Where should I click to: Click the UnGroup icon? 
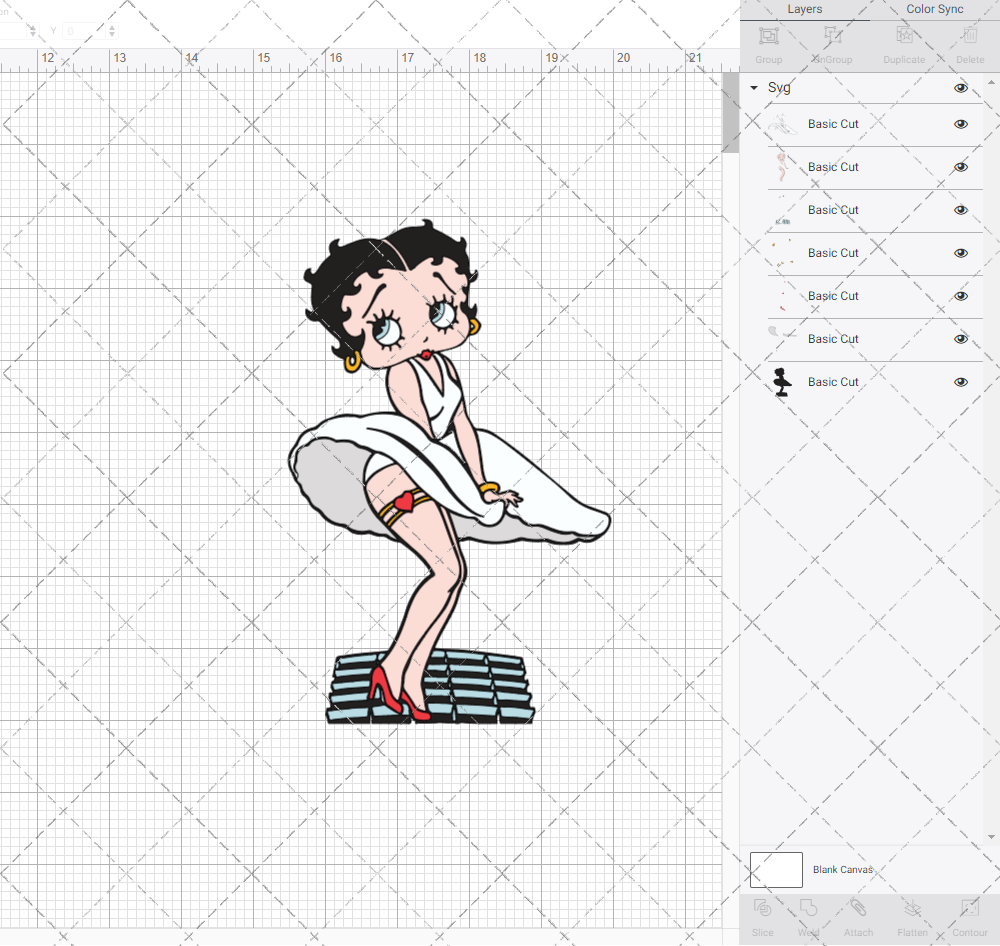click(833, 36)
